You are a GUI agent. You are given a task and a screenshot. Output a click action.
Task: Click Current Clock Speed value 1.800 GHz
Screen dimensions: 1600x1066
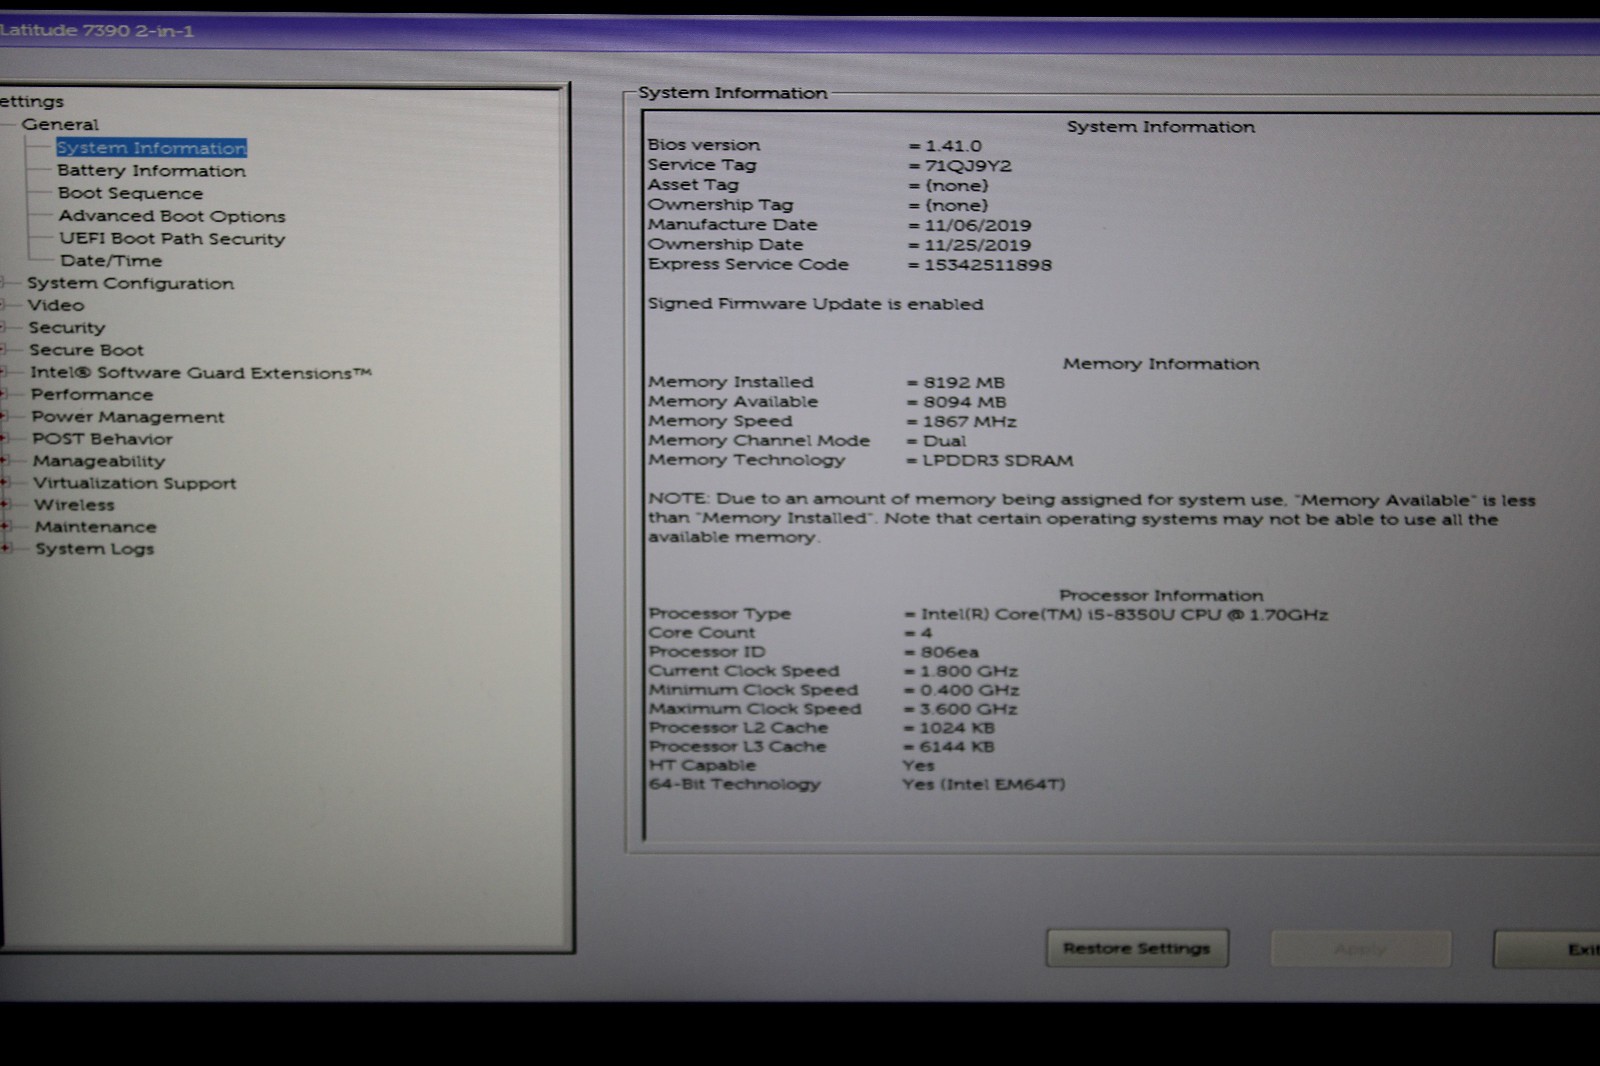969,671
